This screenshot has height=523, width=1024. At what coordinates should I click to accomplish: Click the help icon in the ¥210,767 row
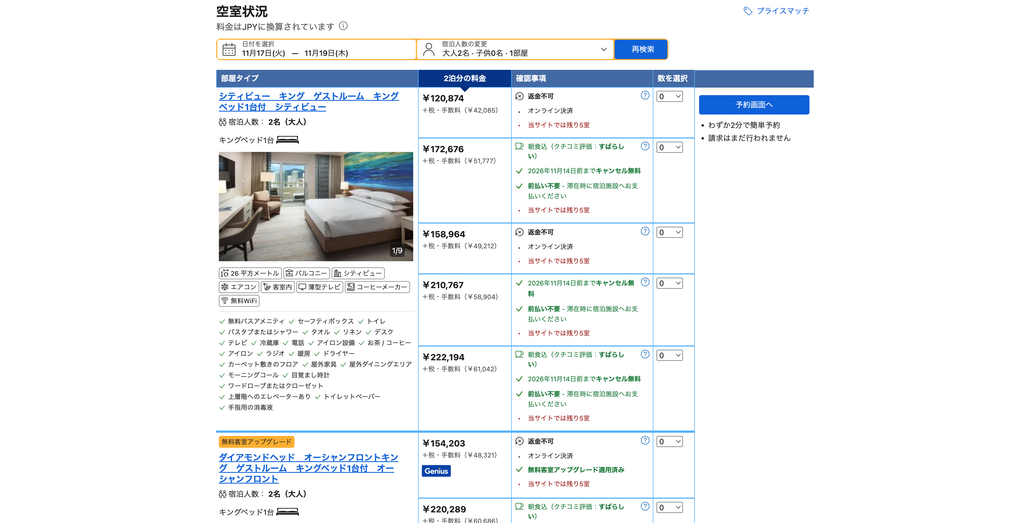point(645,282)
